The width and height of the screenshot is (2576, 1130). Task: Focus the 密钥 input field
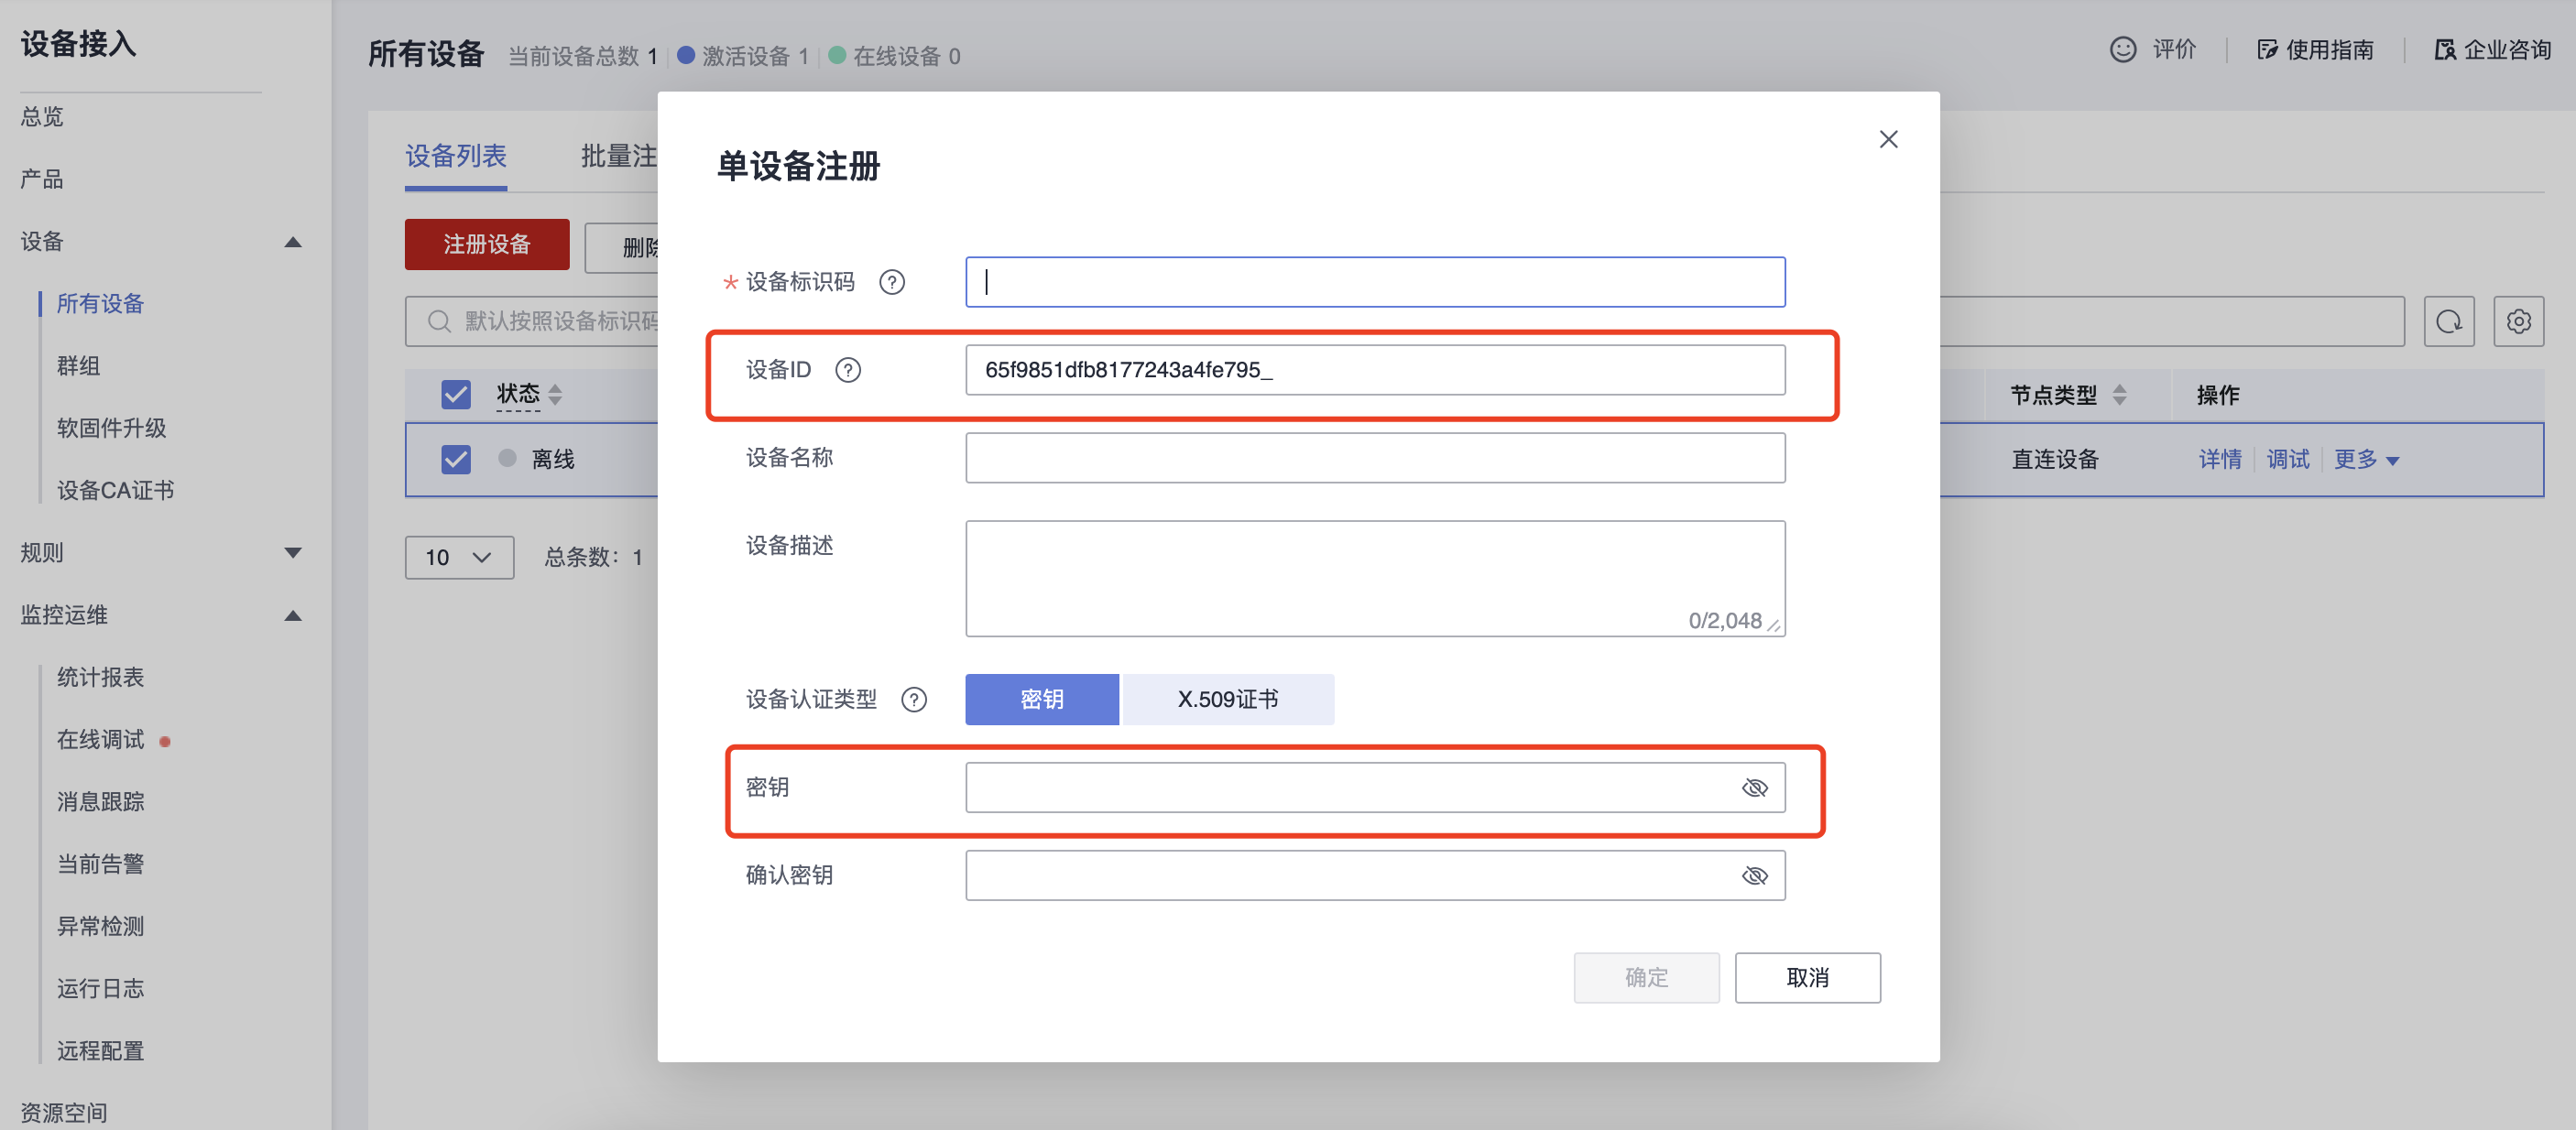pos(1375,788)
